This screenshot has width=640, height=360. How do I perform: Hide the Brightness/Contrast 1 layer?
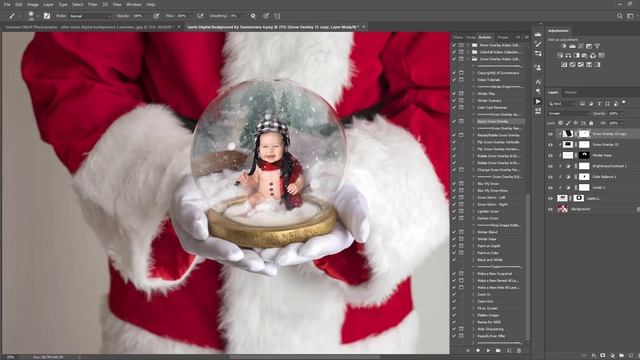click(x=551, y=166)
